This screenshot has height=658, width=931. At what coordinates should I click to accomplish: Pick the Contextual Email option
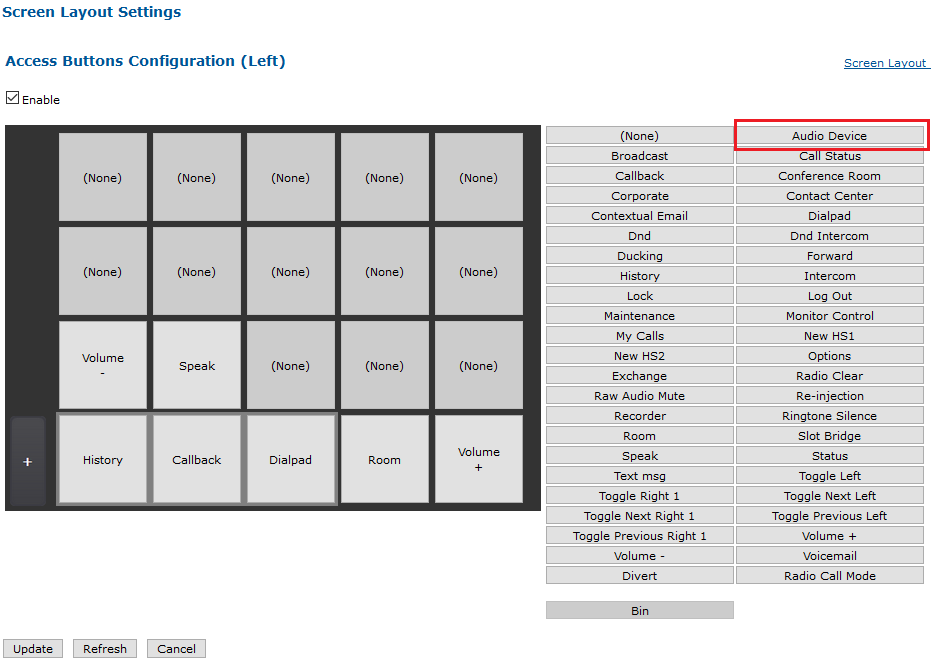[x=639, y=216]
